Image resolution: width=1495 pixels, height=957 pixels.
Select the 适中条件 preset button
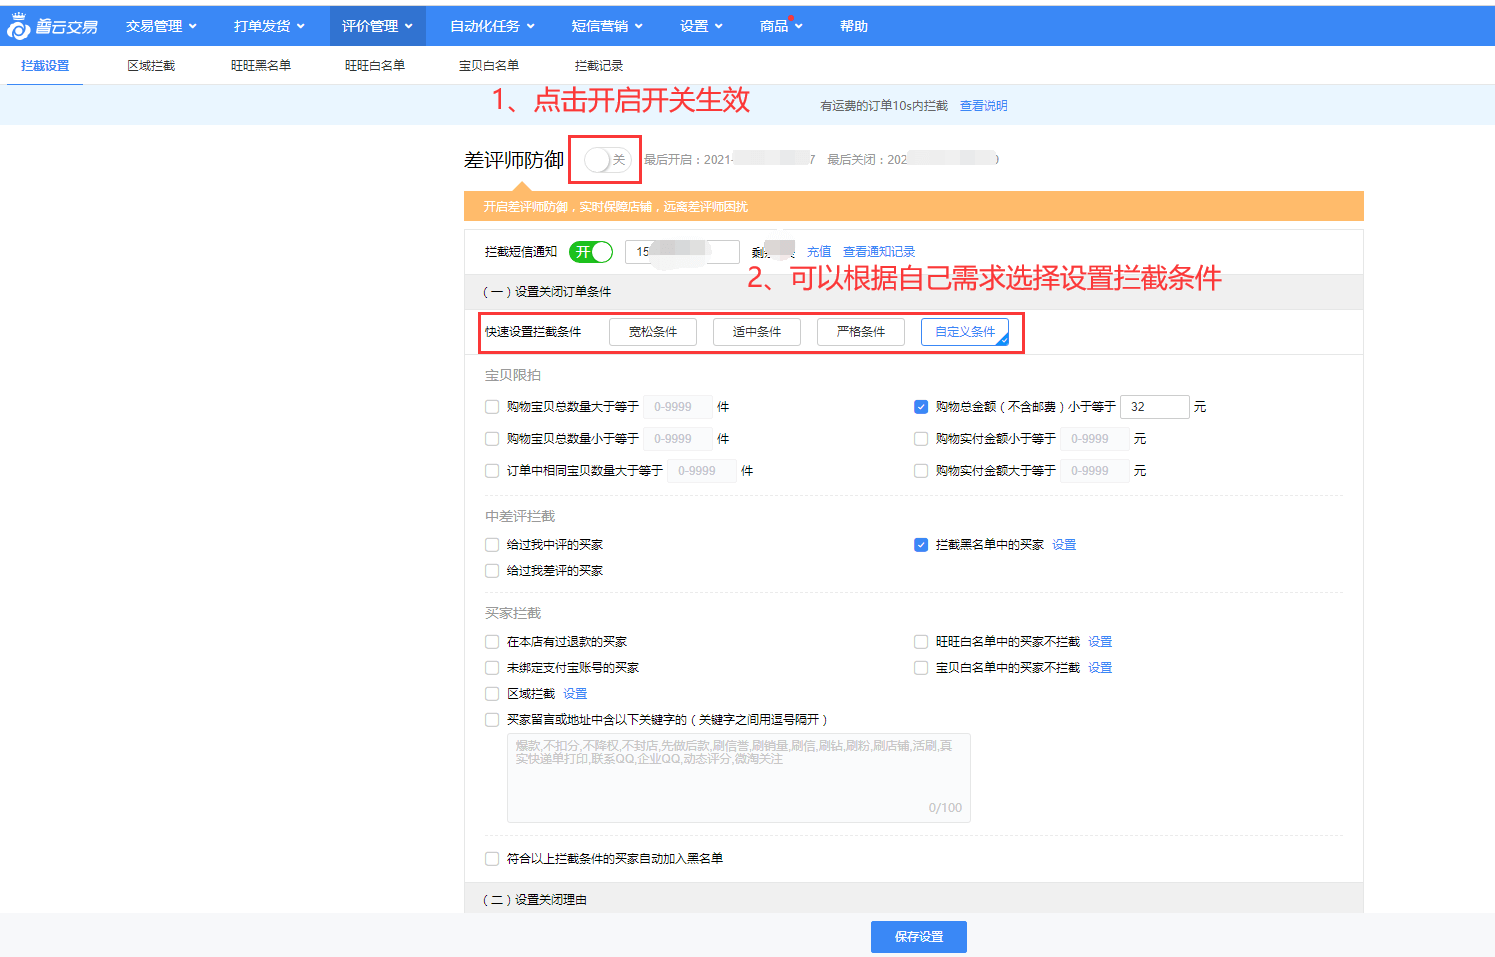click(757, 332)
